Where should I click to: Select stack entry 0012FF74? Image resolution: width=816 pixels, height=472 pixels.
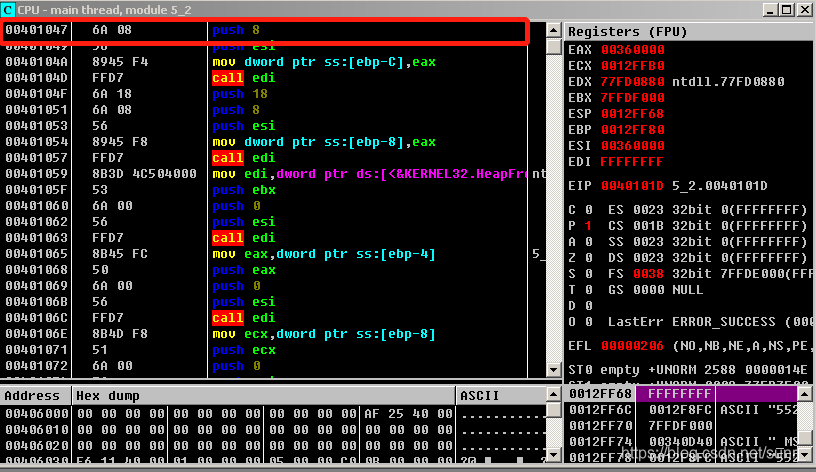pyautogui.click(x=682, y=442)
